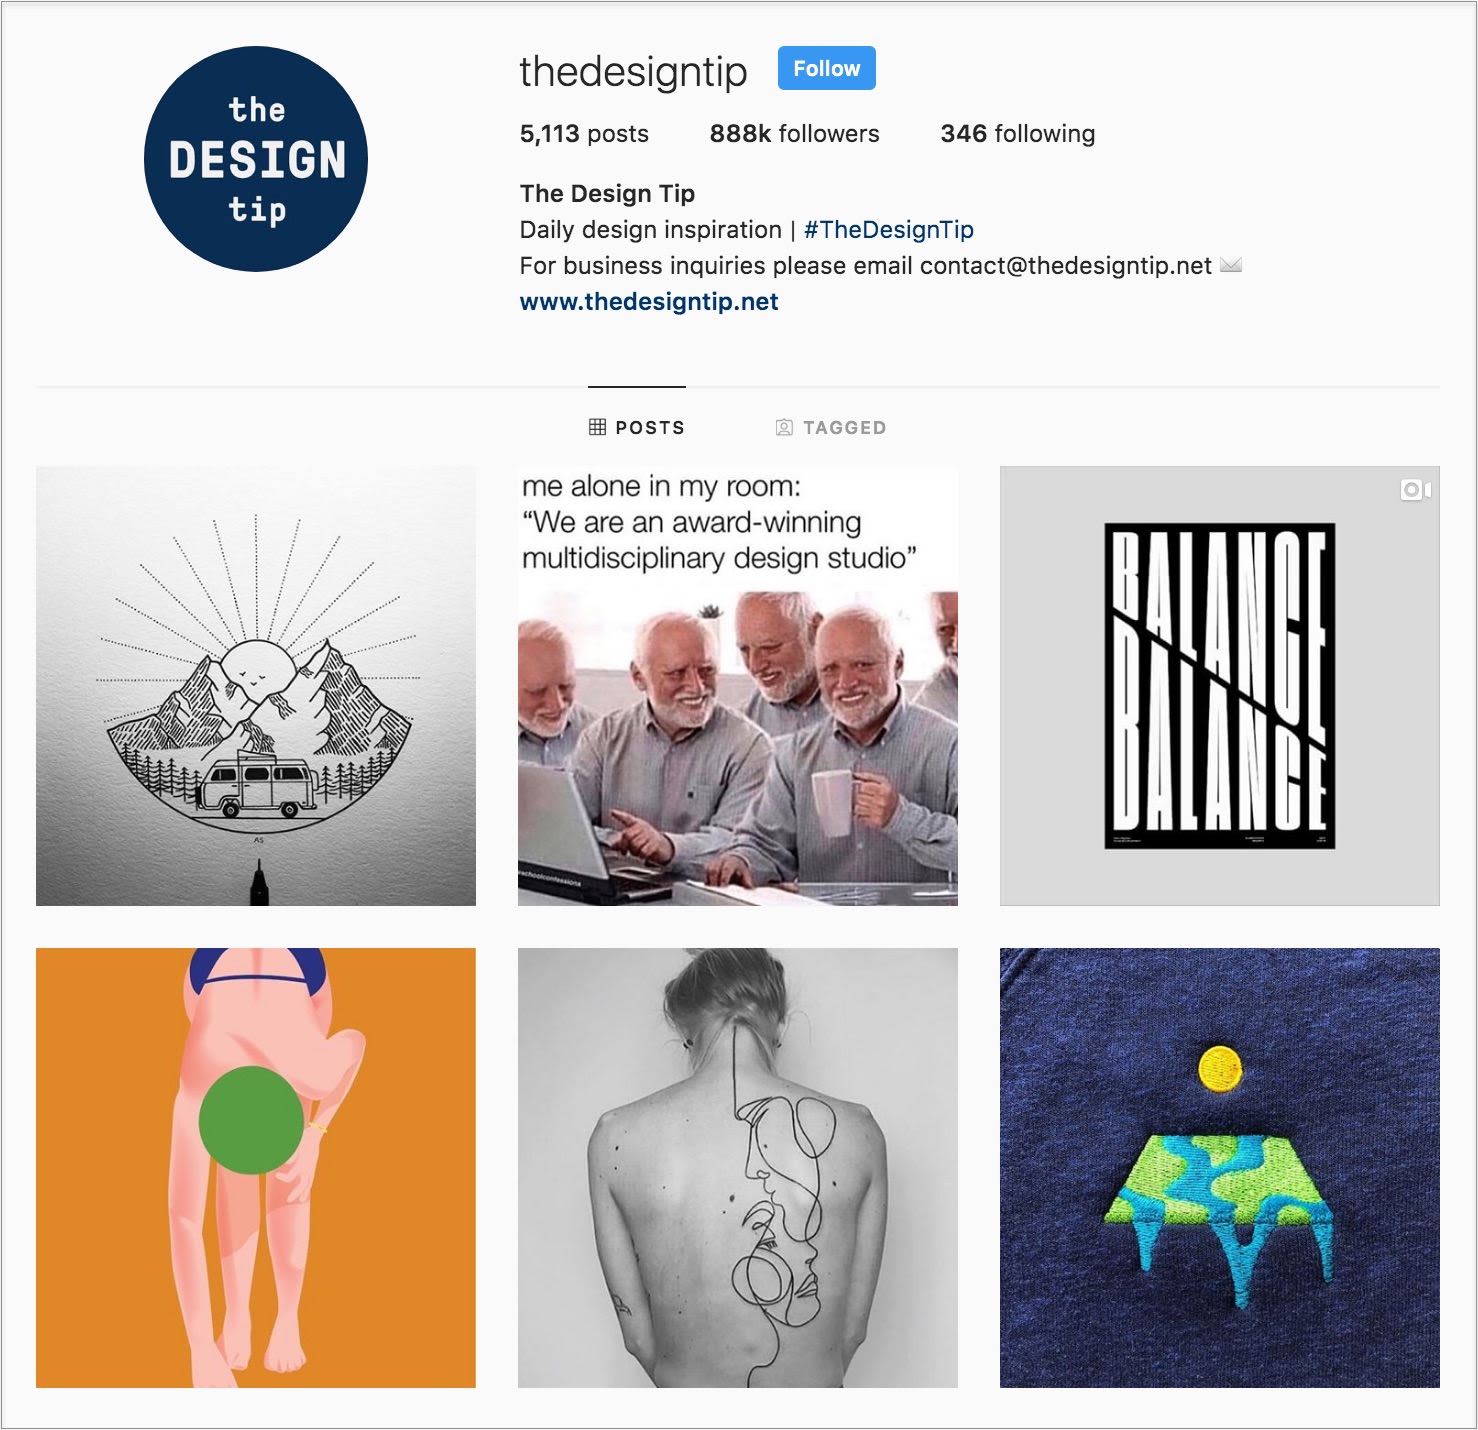1478x1430 pixels.
Task: Open the award-winning design studio meme post
Action: coord(738,686)
